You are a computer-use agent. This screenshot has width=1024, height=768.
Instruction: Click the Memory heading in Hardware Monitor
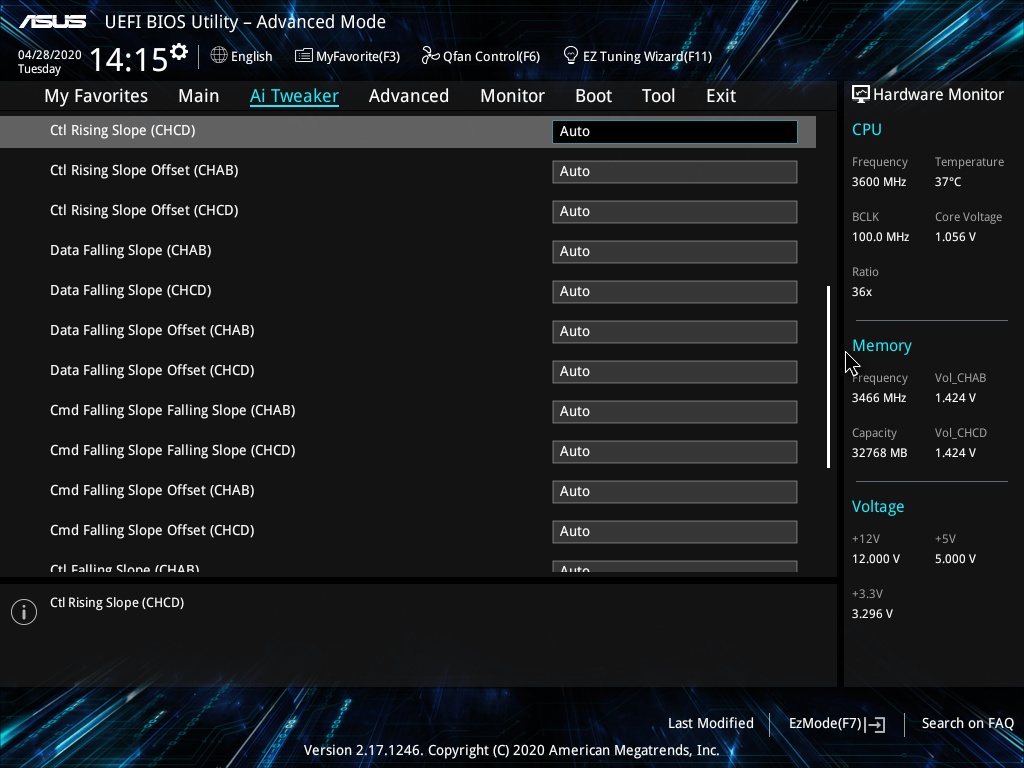pyautogui.click(x=882, y=345)
